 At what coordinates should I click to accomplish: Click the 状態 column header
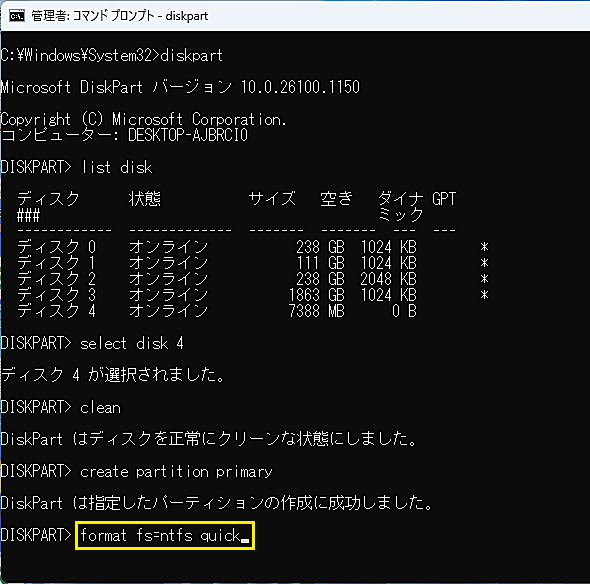[x=145, y=199]
